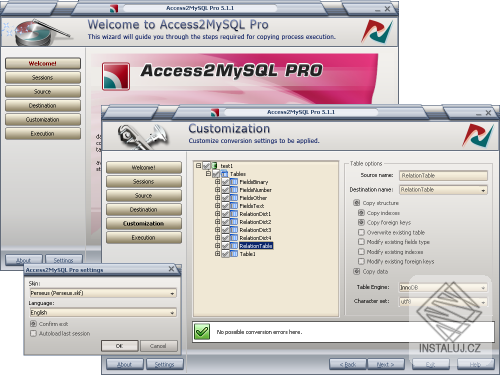This screenshot has width=500, height=375.
Task: Go to Source step in Customization window
Action: (x=144, y=196)
